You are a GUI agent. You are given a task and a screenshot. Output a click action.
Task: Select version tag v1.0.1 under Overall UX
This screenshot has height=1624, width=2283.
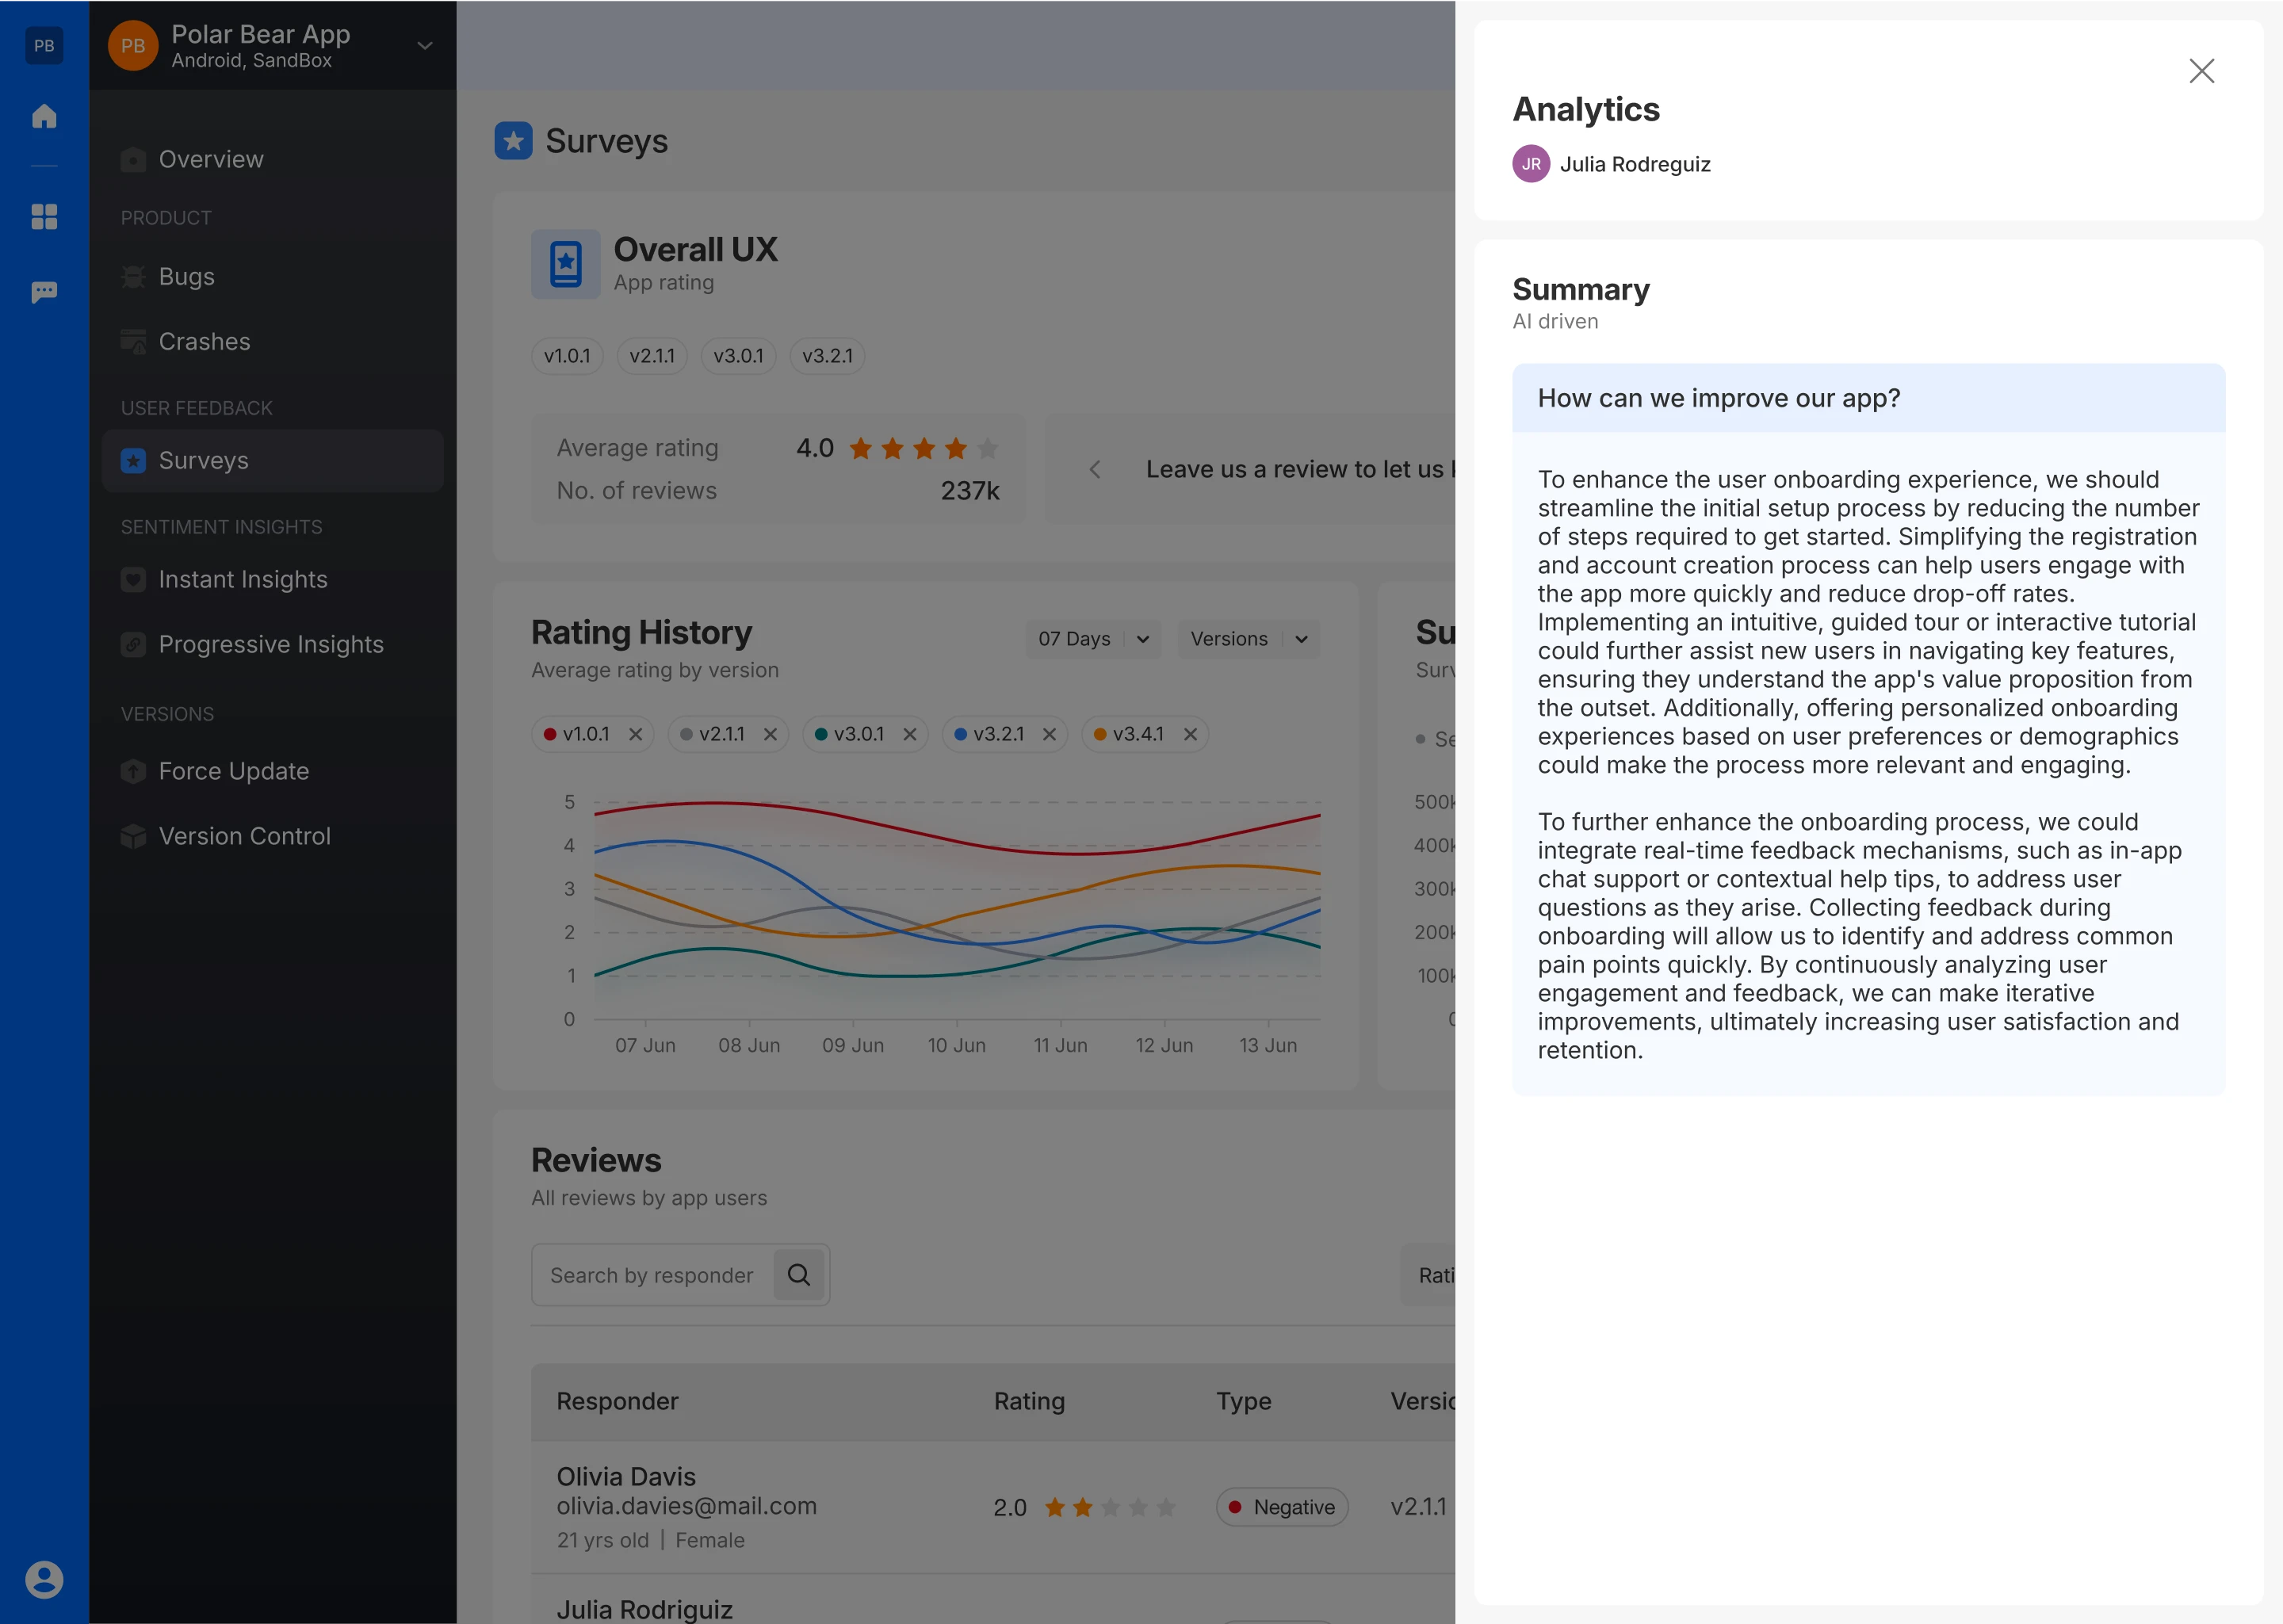click(567, 356)
